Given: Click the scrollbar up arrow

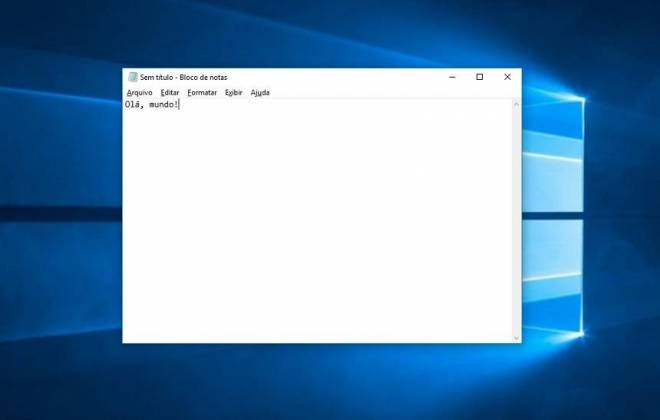Looking at the screenshot, I should (x=516, y=104).
